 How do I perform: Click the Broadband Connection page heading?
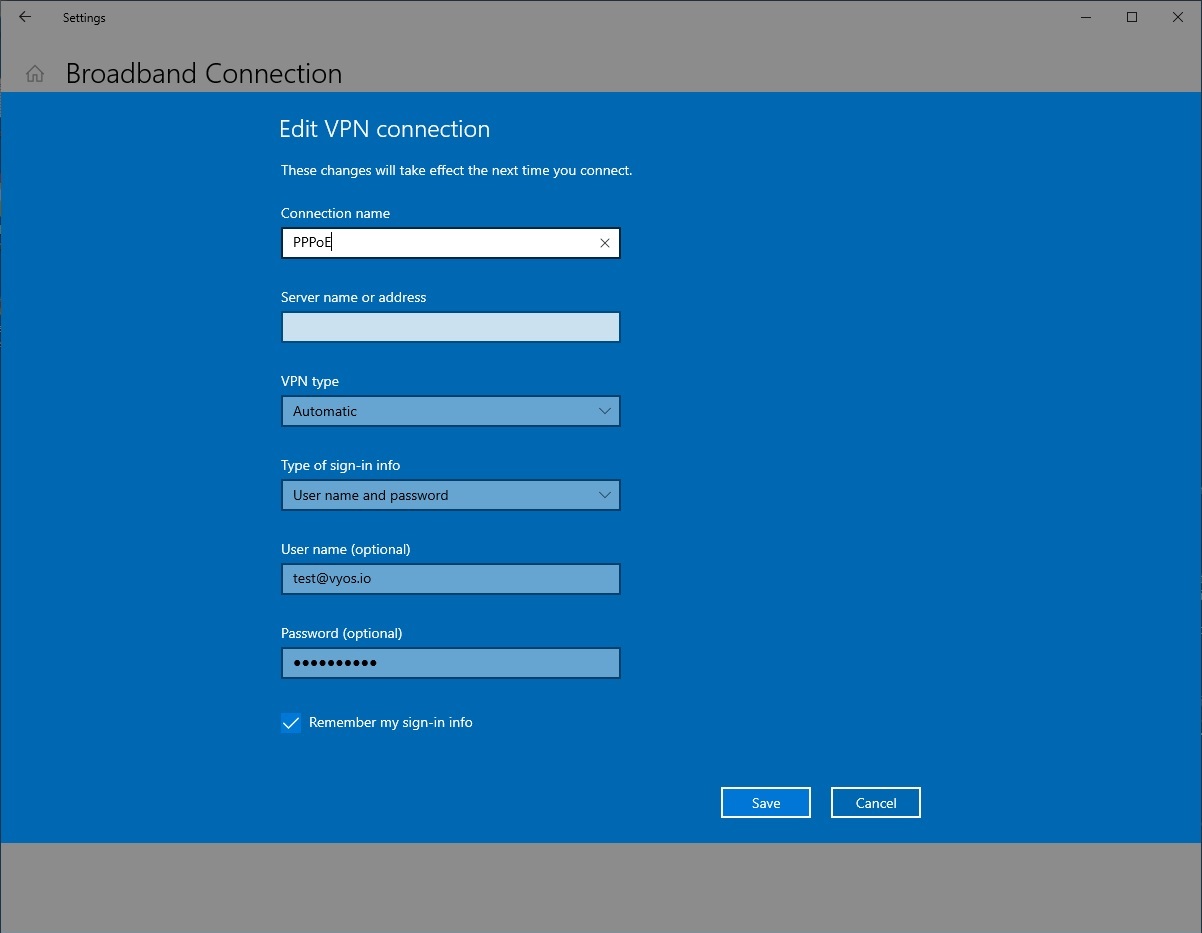click(x=204, y=74)
